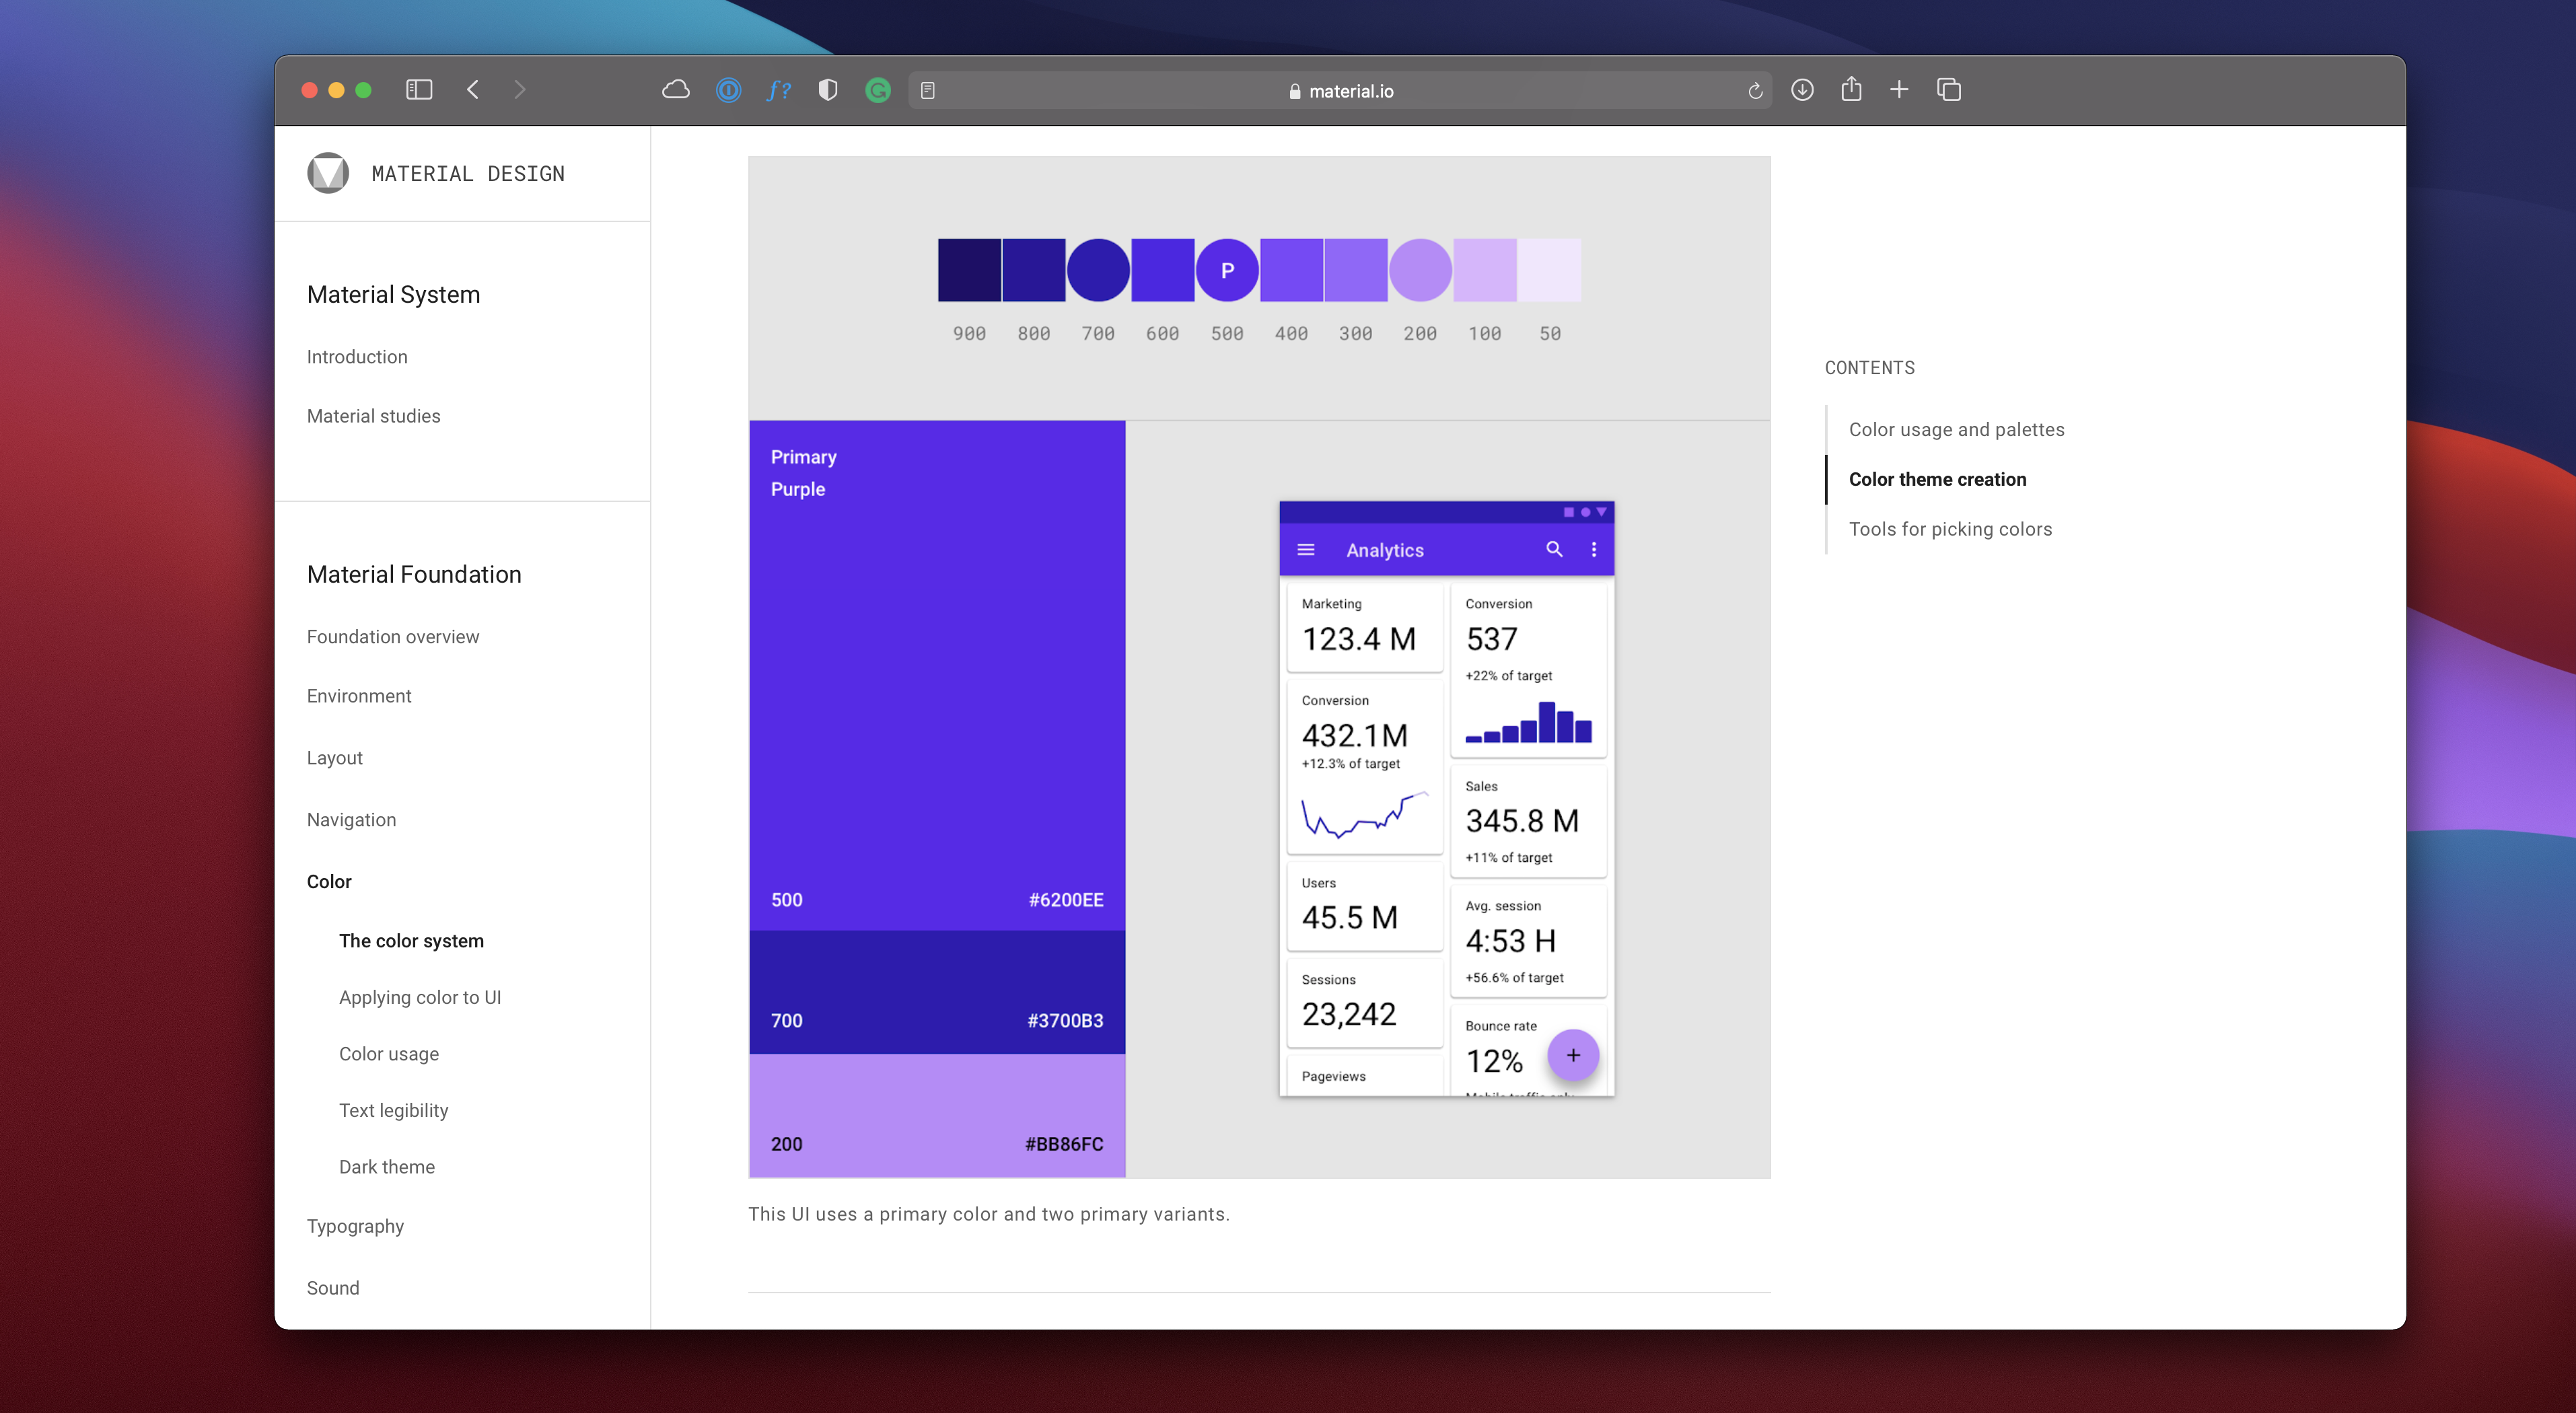Open tab overview icon

click(1948, 90)
